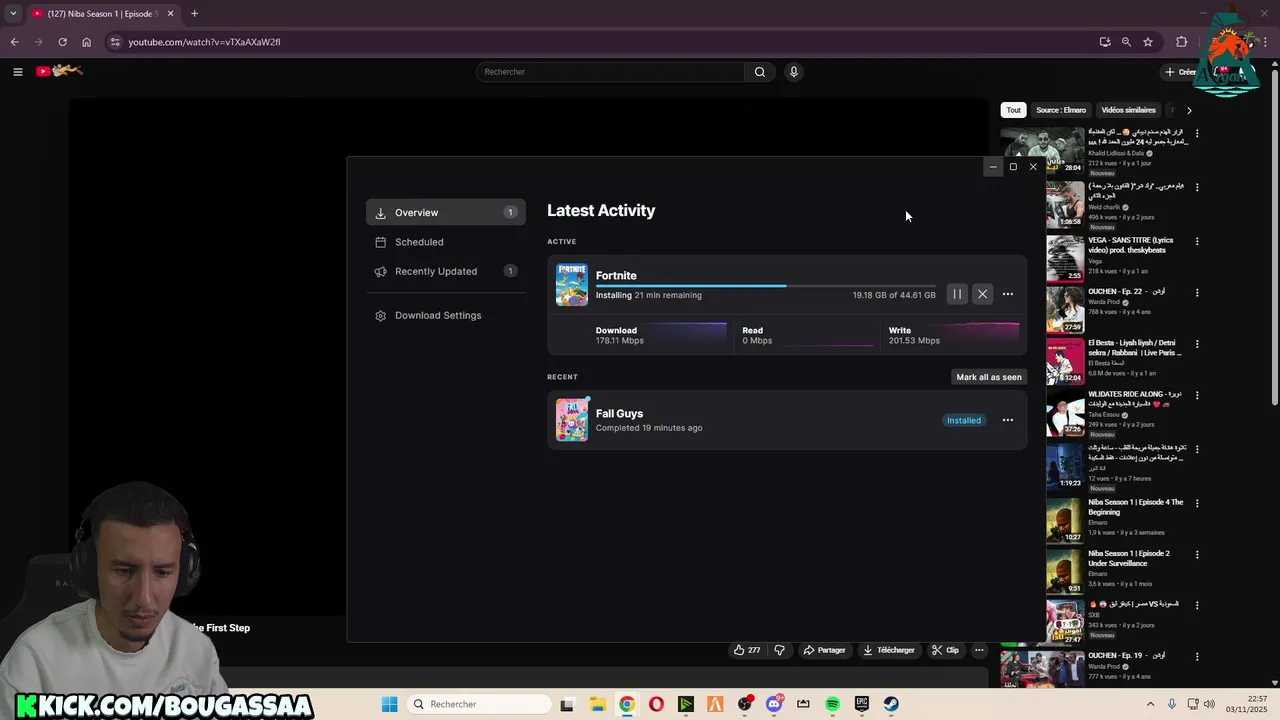Open Chrome tab search dropdown

[13, 14]
